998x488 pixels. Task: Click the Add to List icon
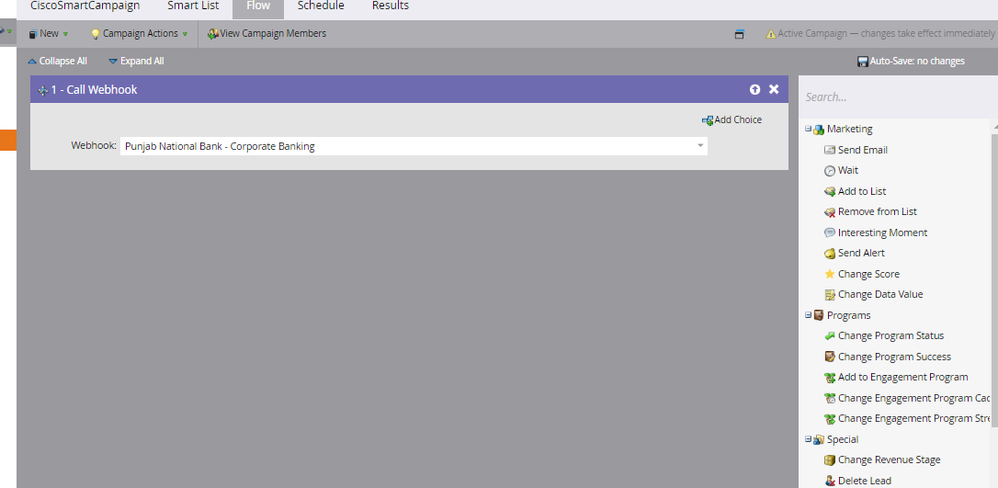pyautogui.click(x=829, y=191)
